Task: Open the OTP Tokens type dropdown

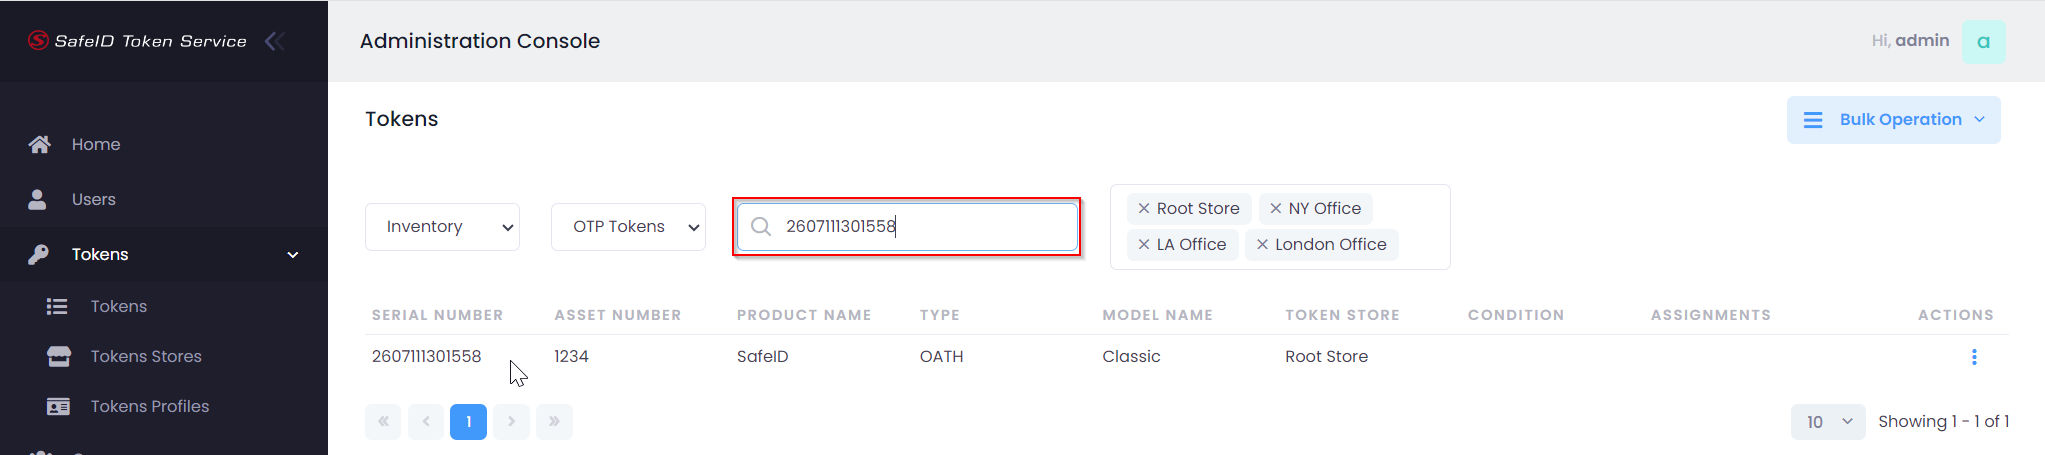Action: click(628, 227)
